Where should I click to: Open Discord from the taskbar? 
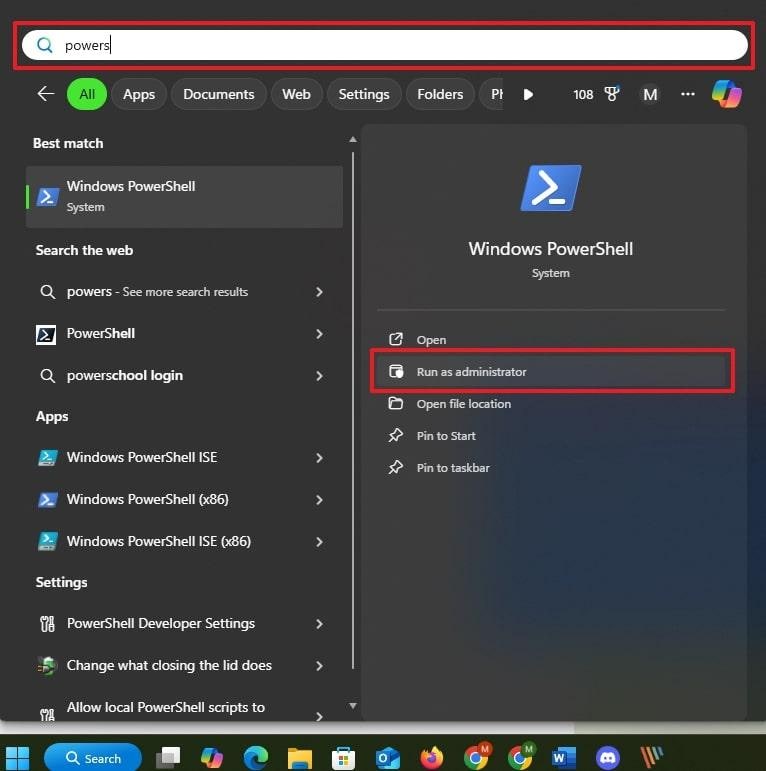(608, 758)
